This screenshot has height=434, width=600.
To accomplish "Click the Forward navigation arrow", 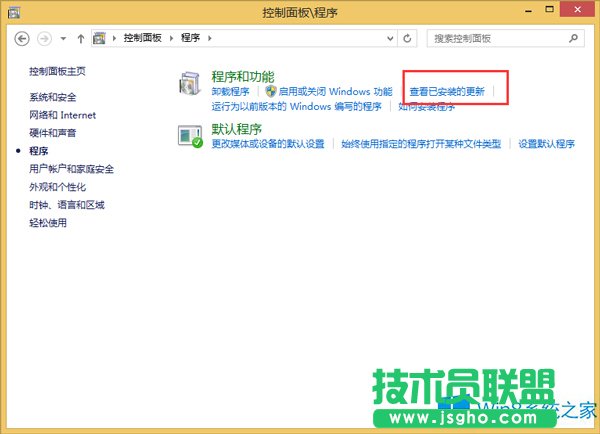I will coord(44,39).
